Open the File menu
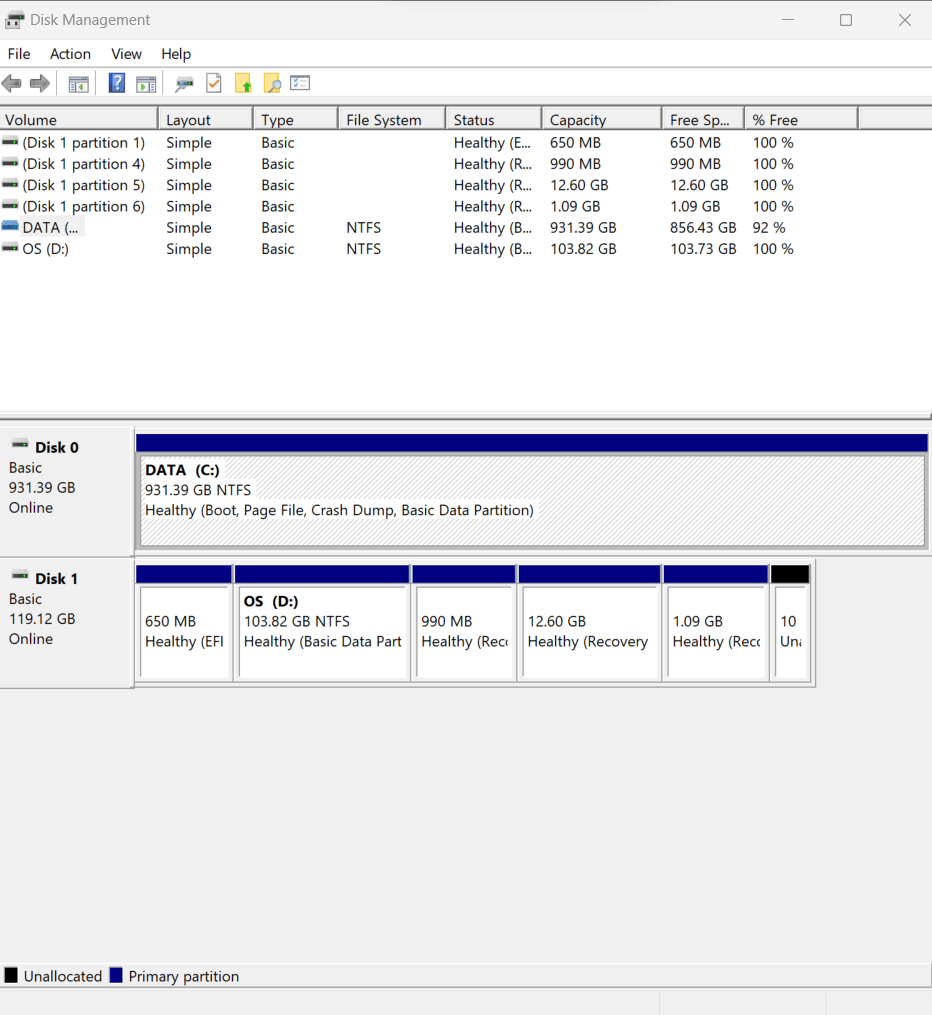 coord(18,54)
